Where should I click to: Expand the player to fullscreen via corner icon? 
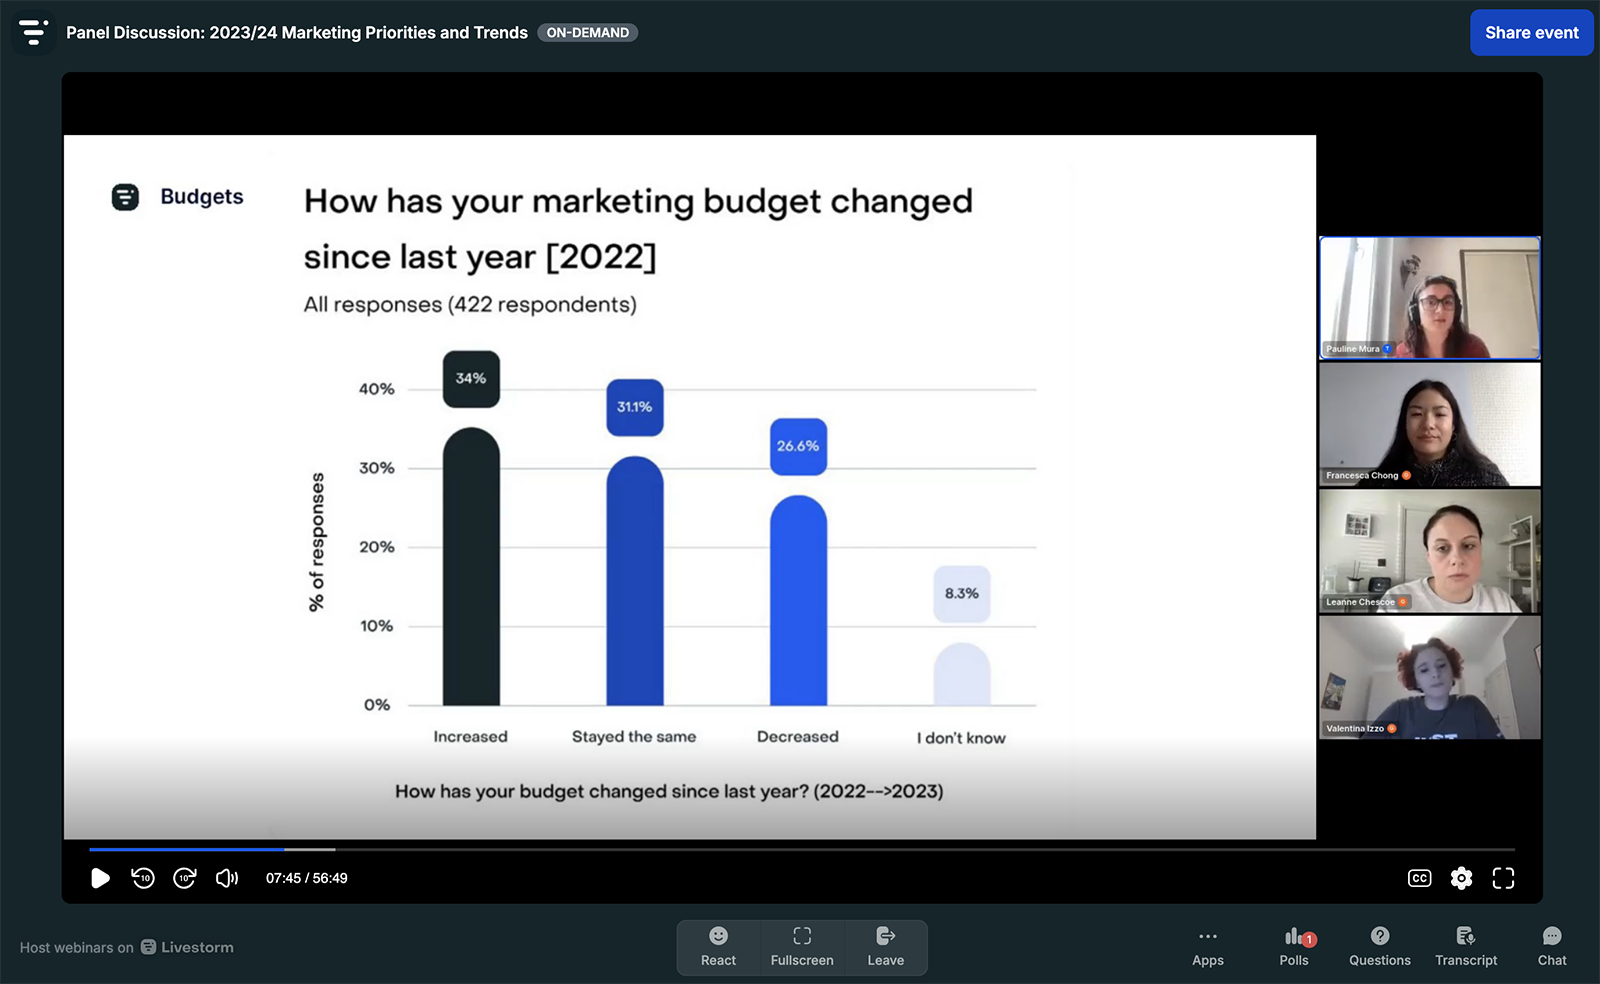tap(1503, 878)
